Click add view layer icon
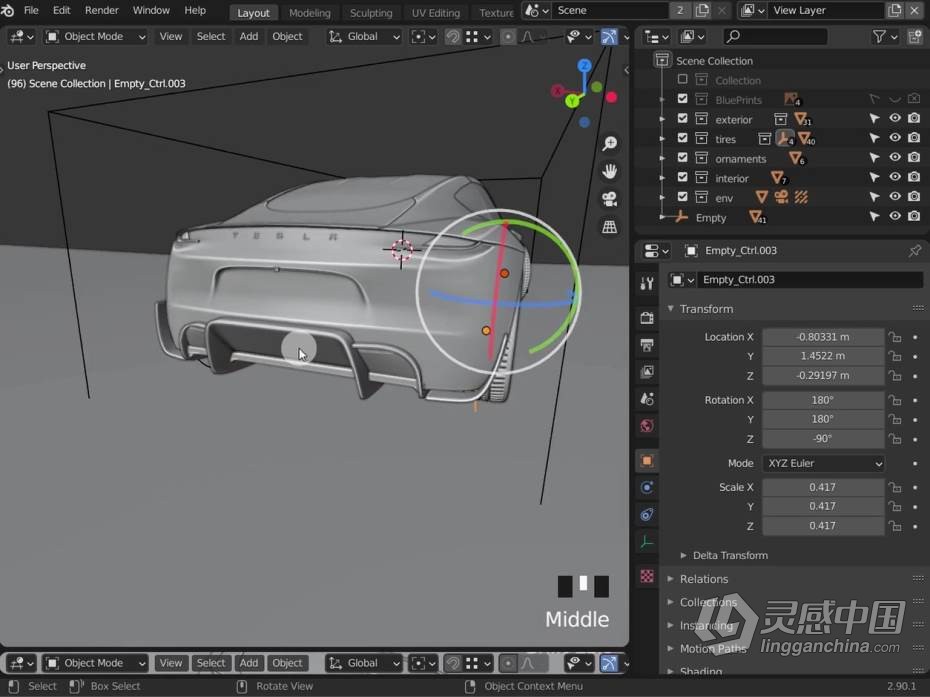Screen dimensions: 930x697 [894, 11]
